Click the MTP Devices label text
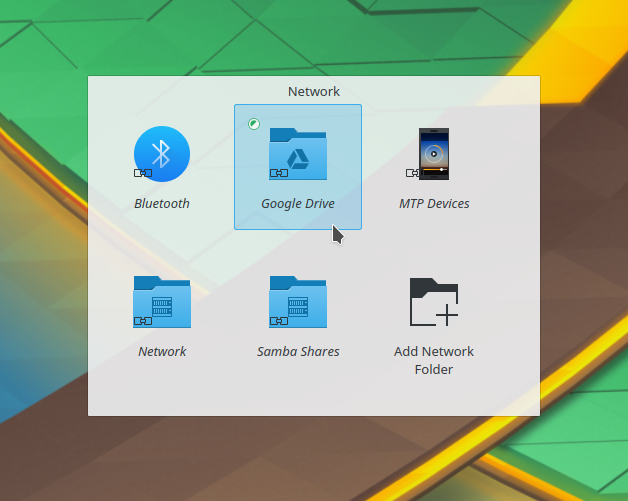This screenshot has height=501, width=628. tap(434, 203)
